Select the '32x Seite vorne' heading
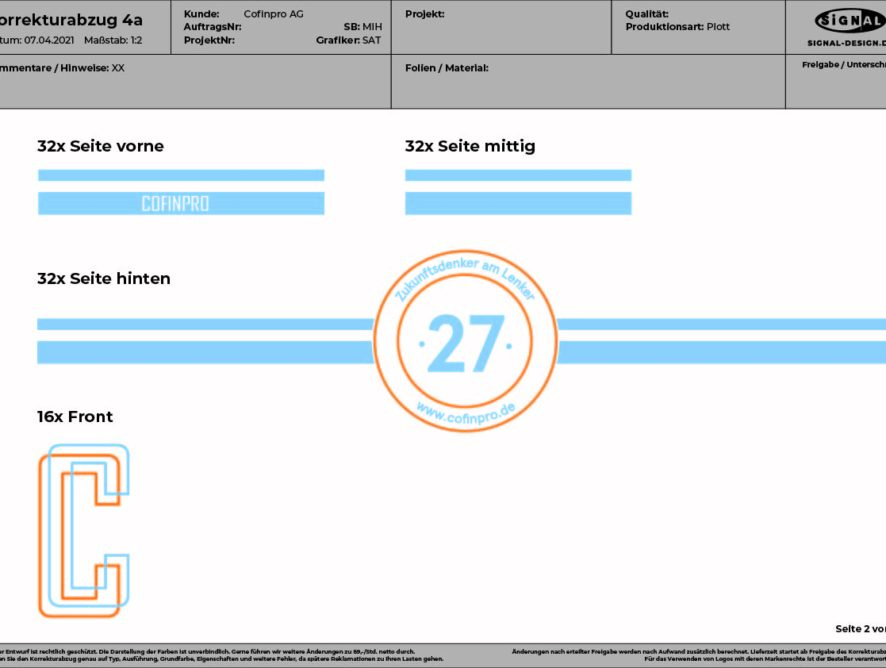This screenshot has height=668, width=886. coord(101,146)
